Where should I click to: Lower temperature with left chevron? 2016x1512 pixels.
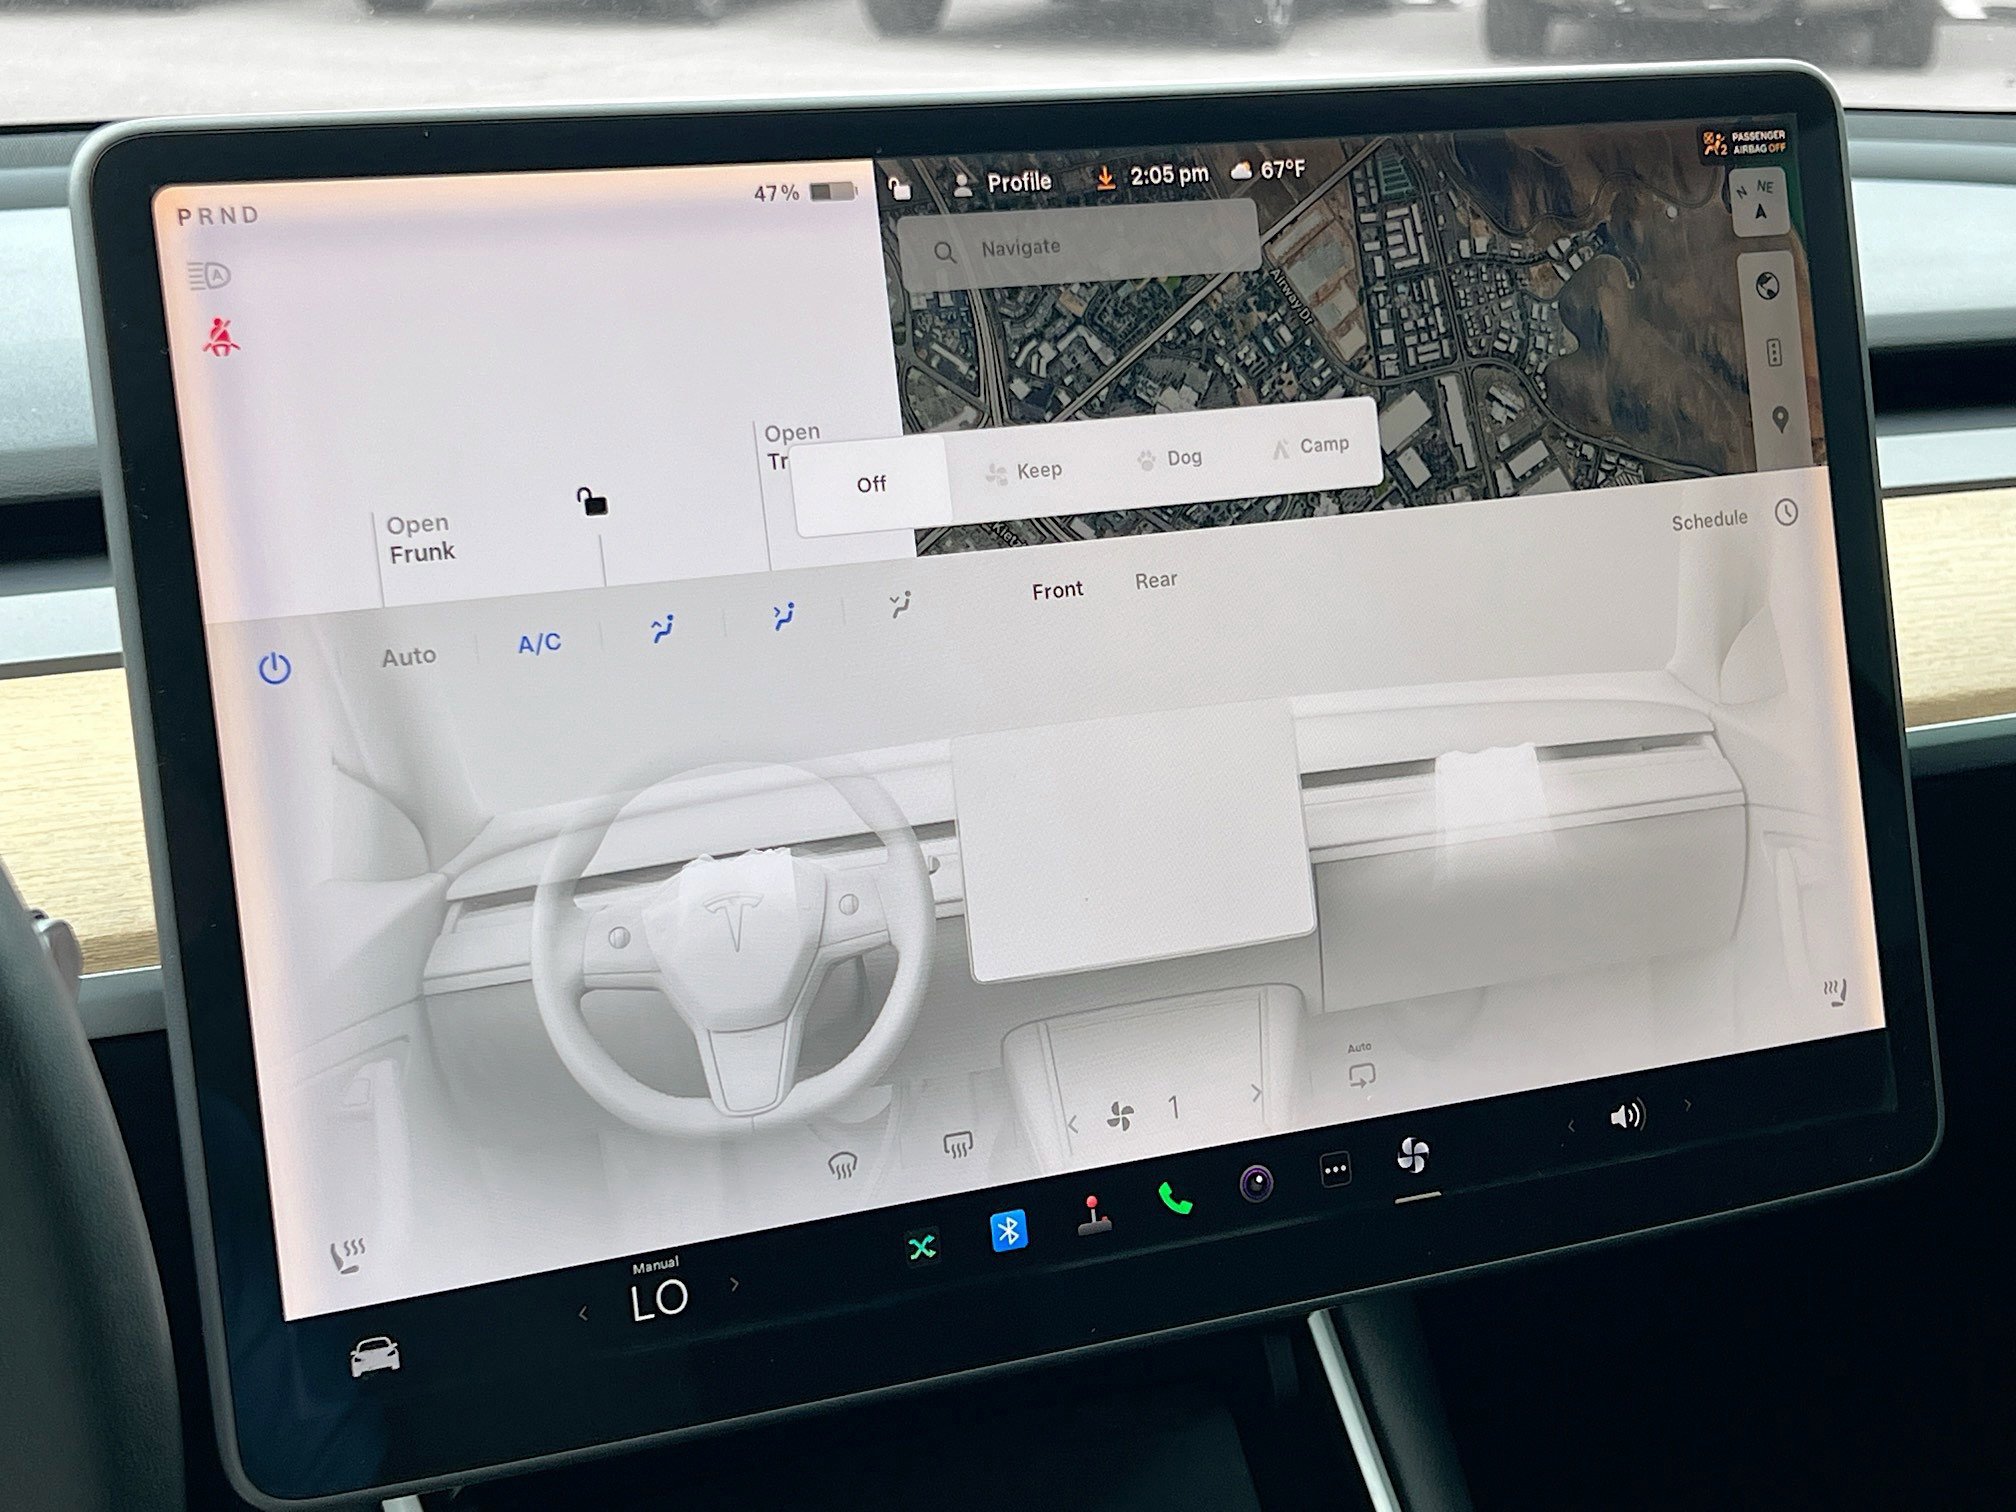coord(584,1314)
